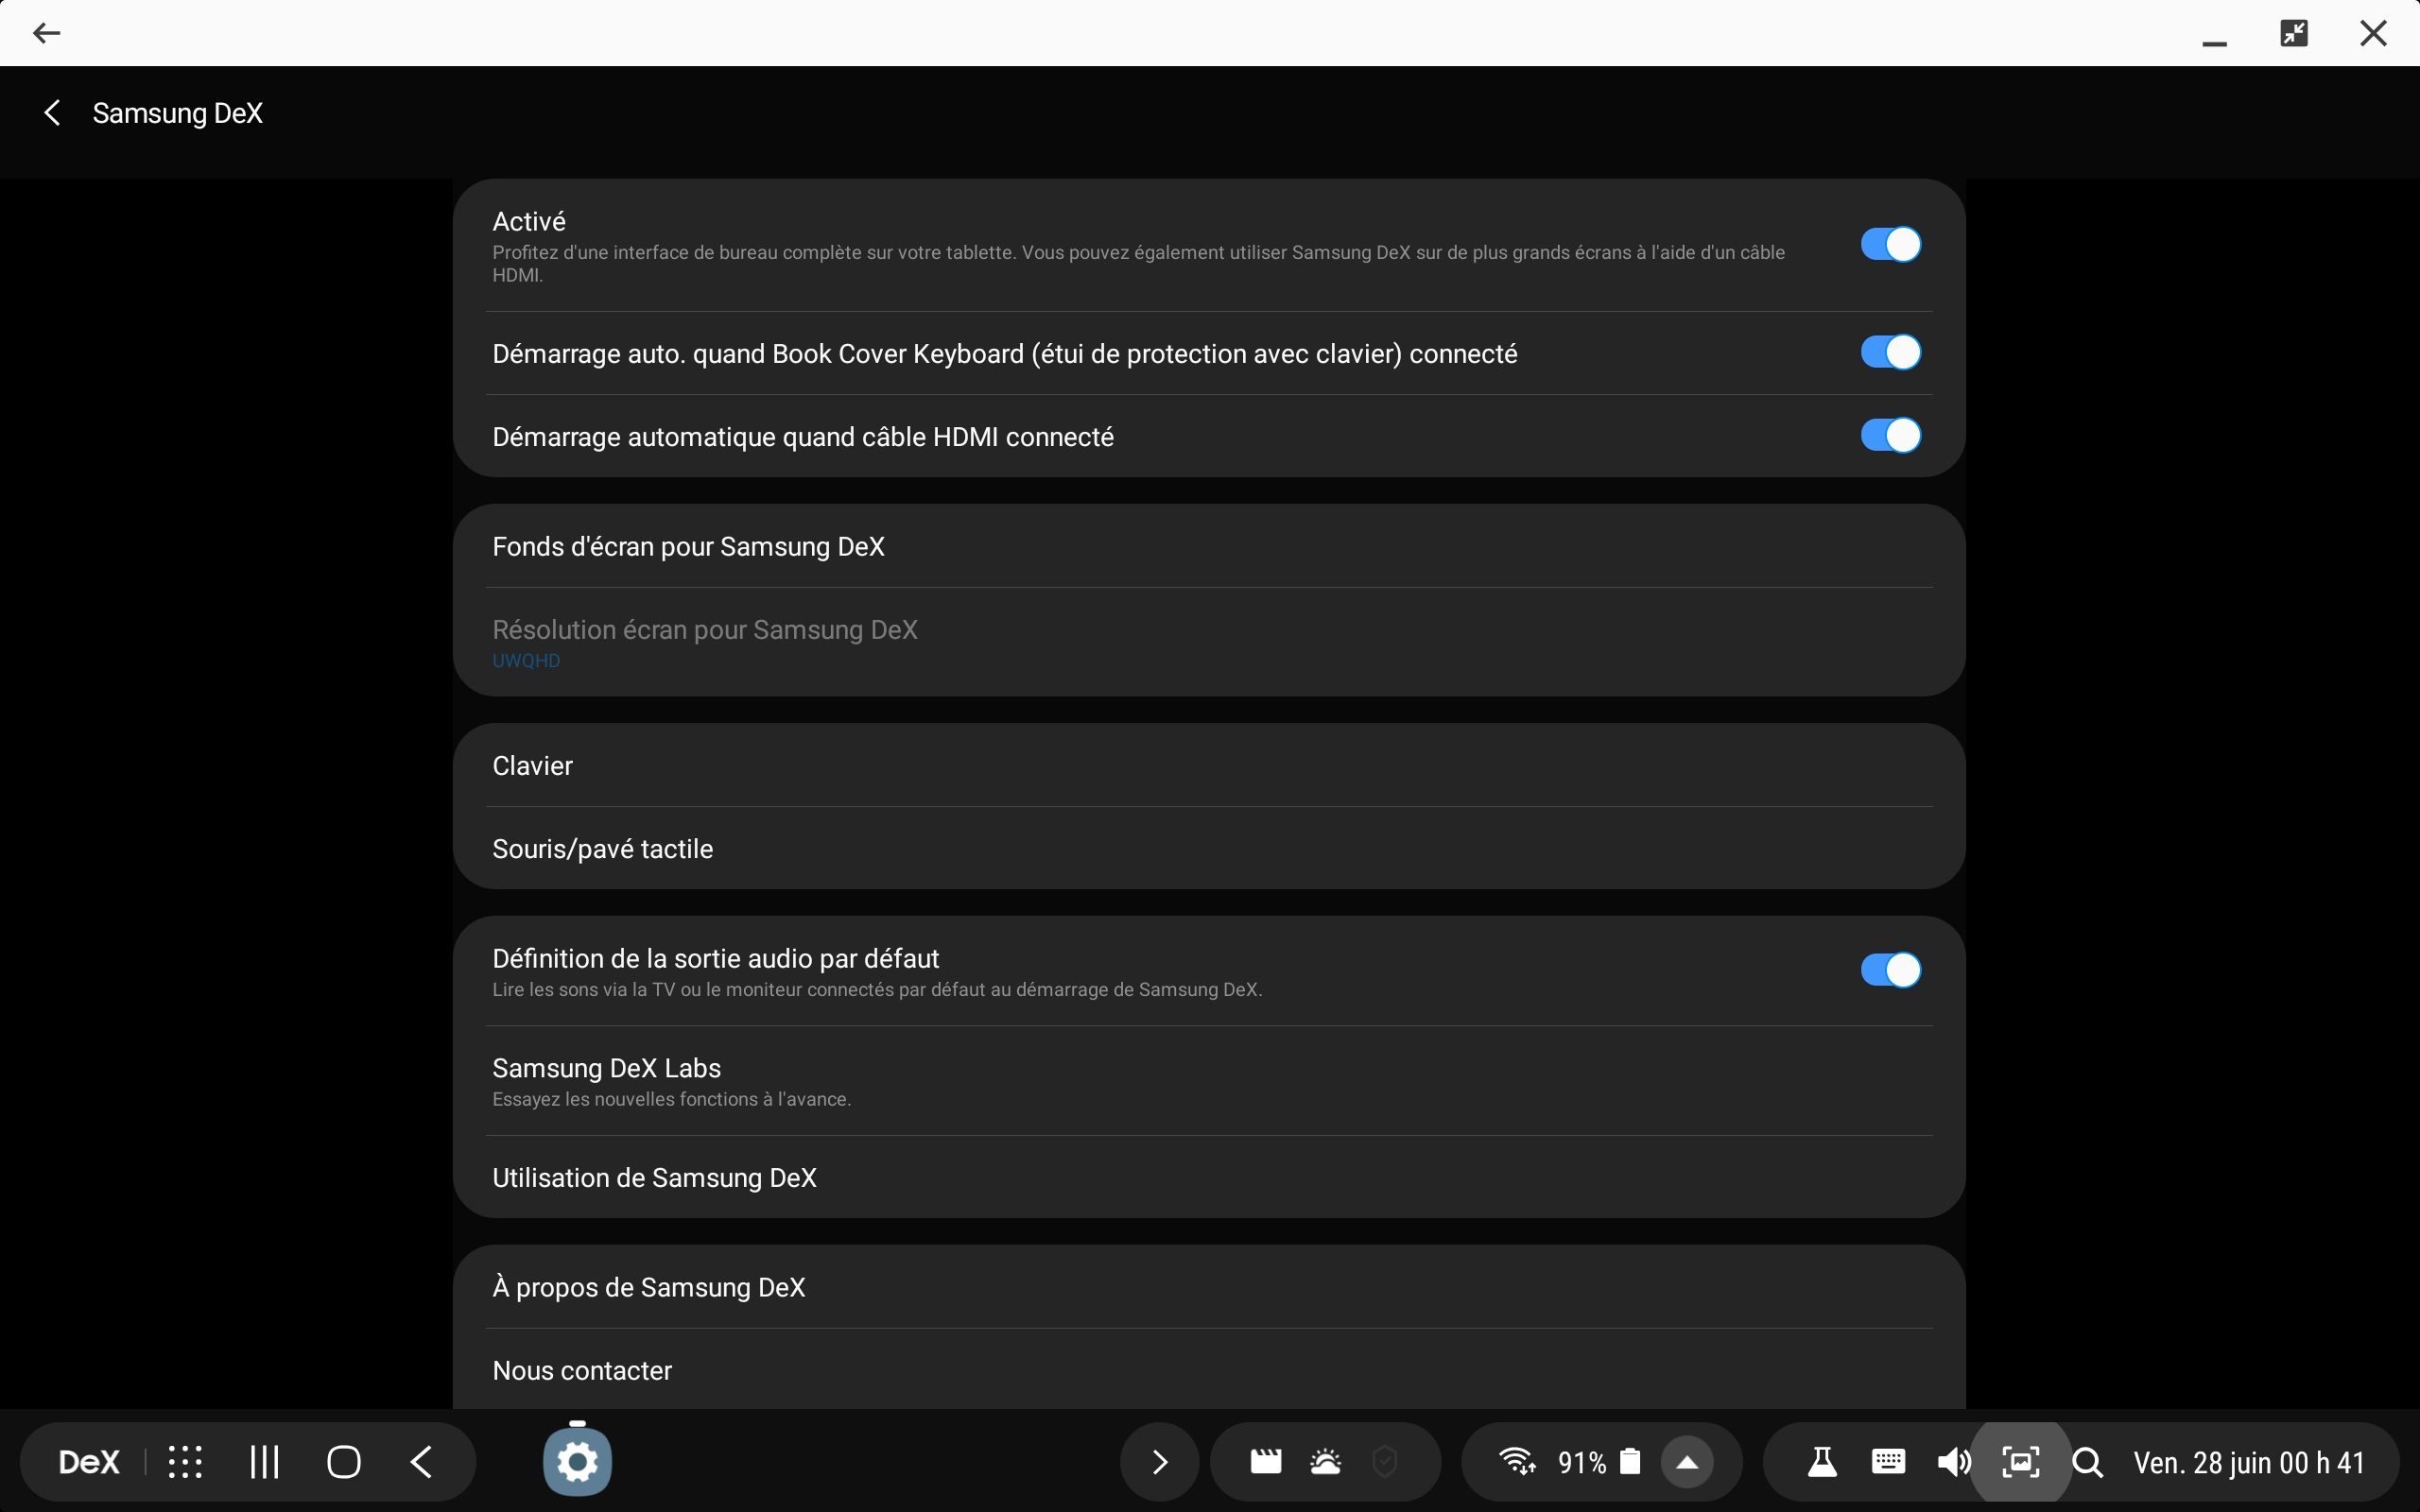Image resolution: width=2420 pixels, height=1512 pixels.
Task: Go back using the Samsung DeX header chevron
Action: [x=53, y=113]
